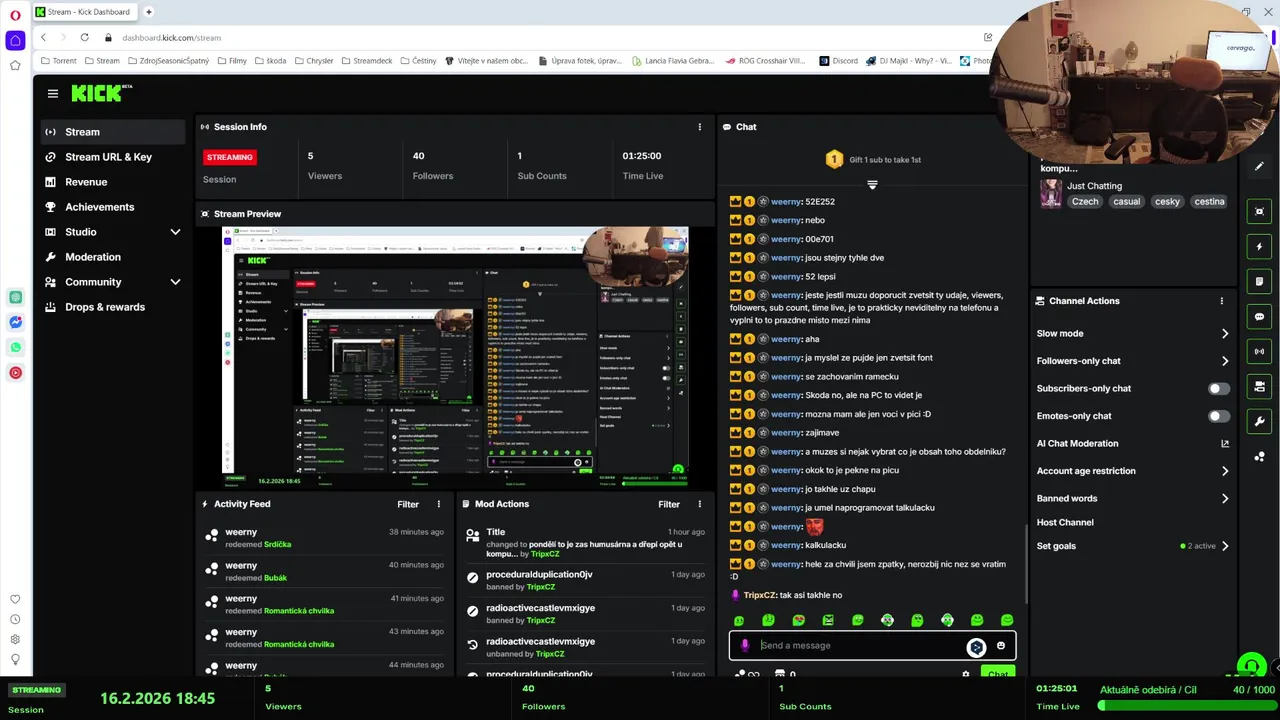This screenshot has height=720, width=1280.
Task: Open Activity Feed three-dot menu
Action: tap(438, 504)
